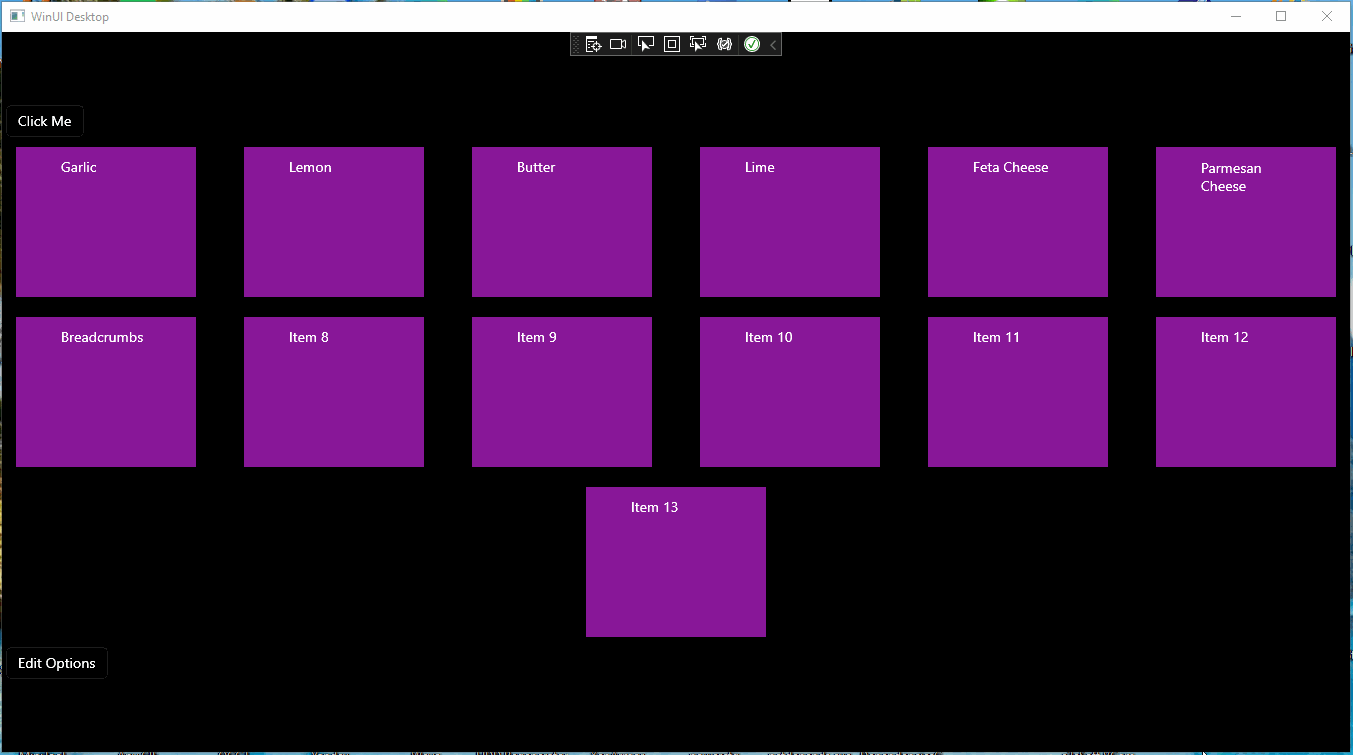This screenshot has height=755, width=1353.
Task: Enable element selection in the running app
Action: (645, 44)
